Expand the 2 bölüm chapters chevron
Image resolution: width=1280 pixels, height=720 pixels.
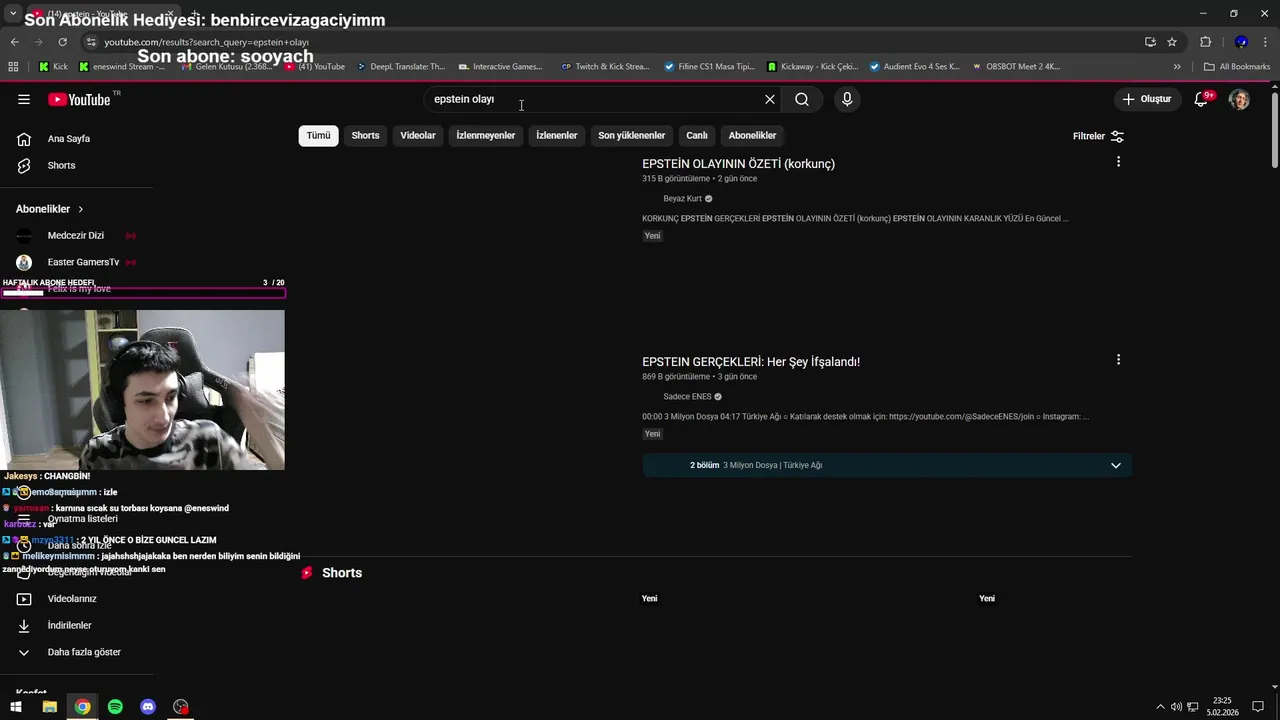point(1116,465)
